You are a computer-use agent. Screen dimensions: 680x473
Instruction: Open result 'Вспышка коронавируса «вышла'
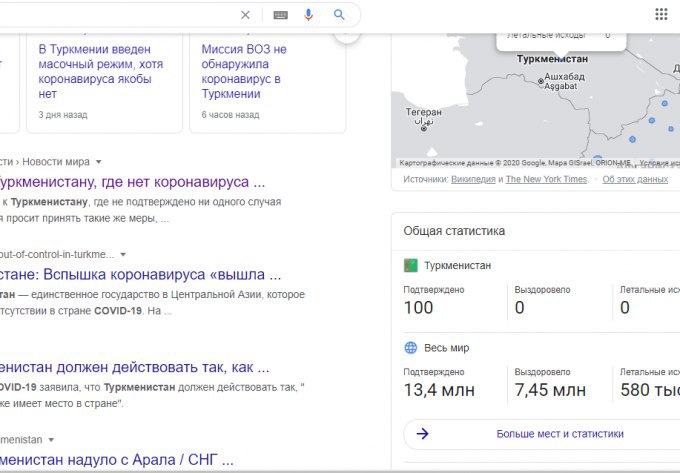(x=141, y=274)
